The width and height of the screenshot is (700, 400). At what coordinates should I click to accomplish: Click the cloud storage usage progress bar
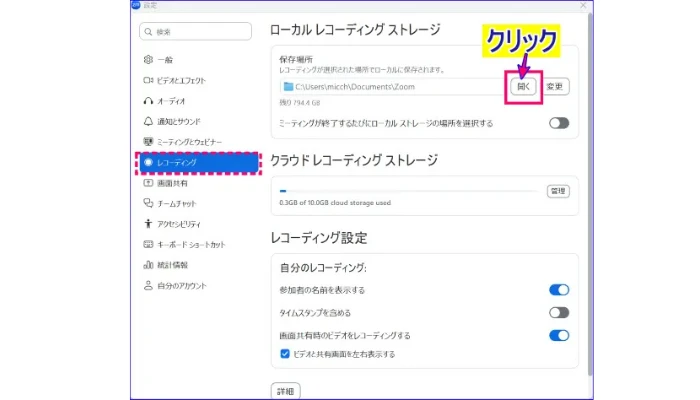click(408, 191)
